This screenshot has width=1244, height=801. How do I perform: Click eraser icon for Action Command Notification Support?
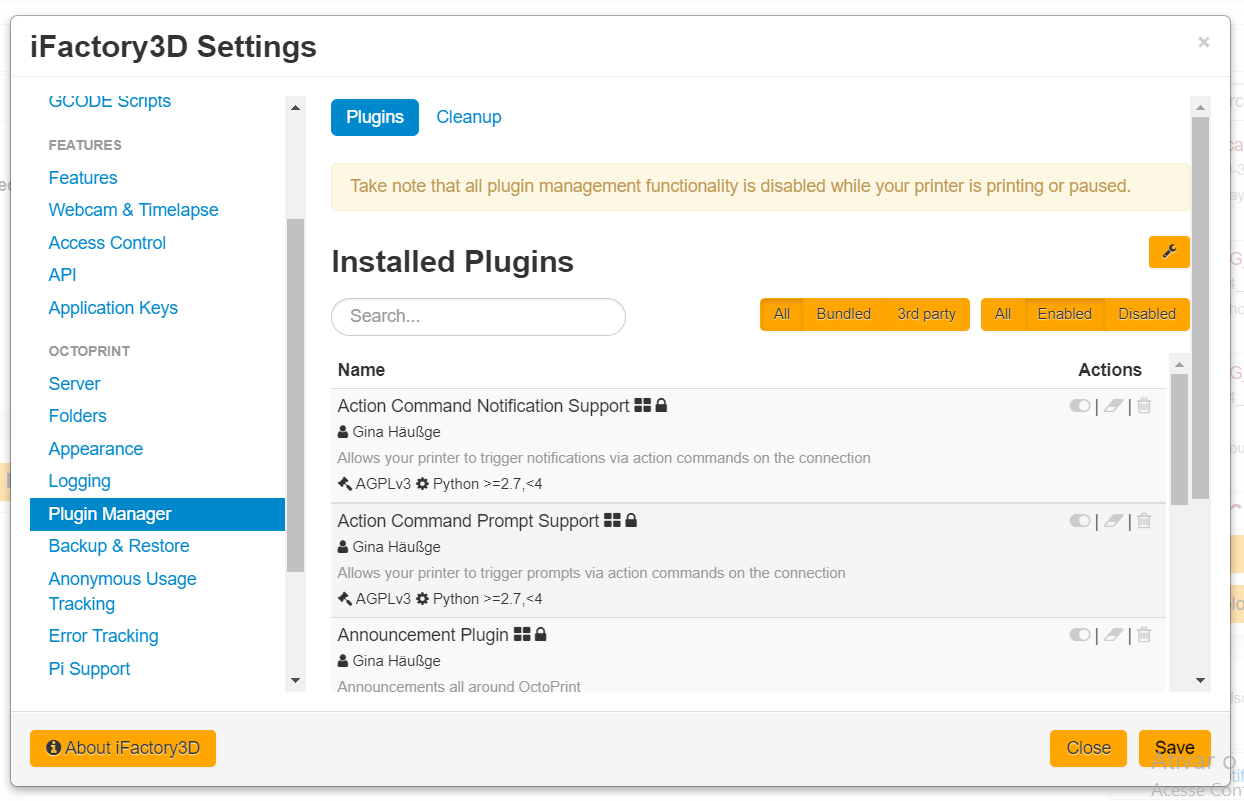[1114, 406]
